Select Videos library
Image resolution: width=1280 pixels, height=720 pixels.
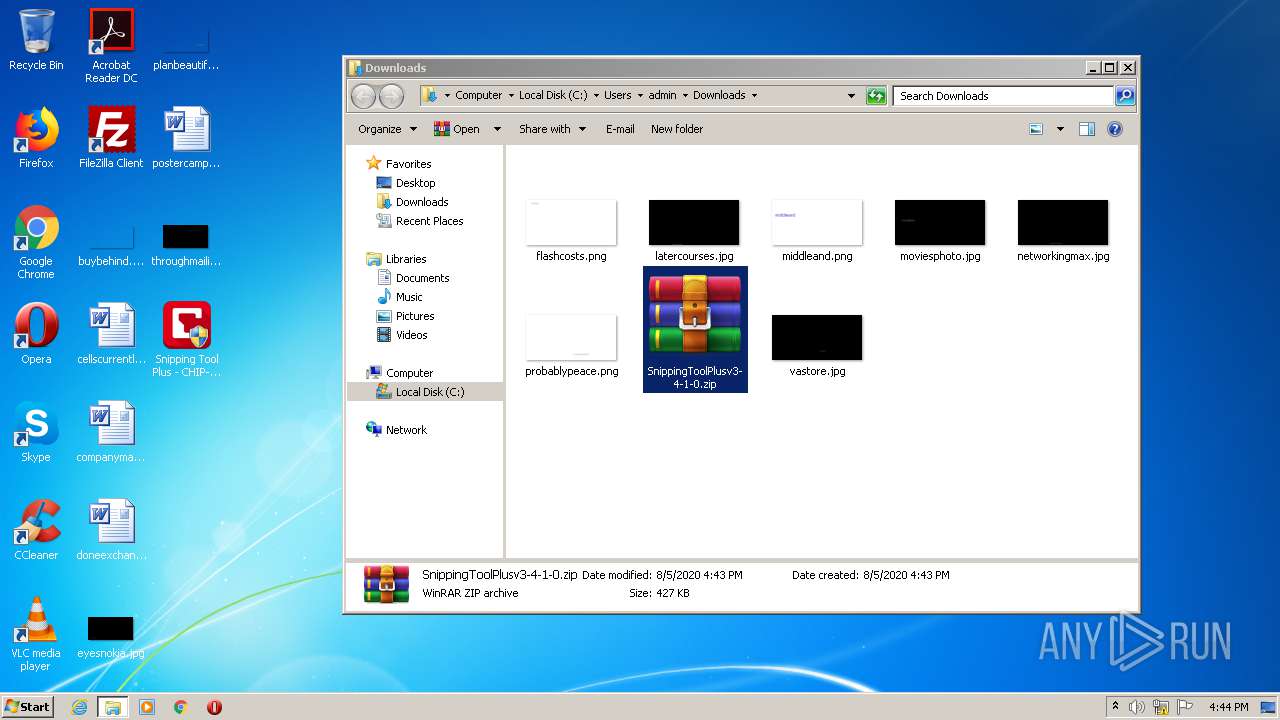click(x=411, y=335)
